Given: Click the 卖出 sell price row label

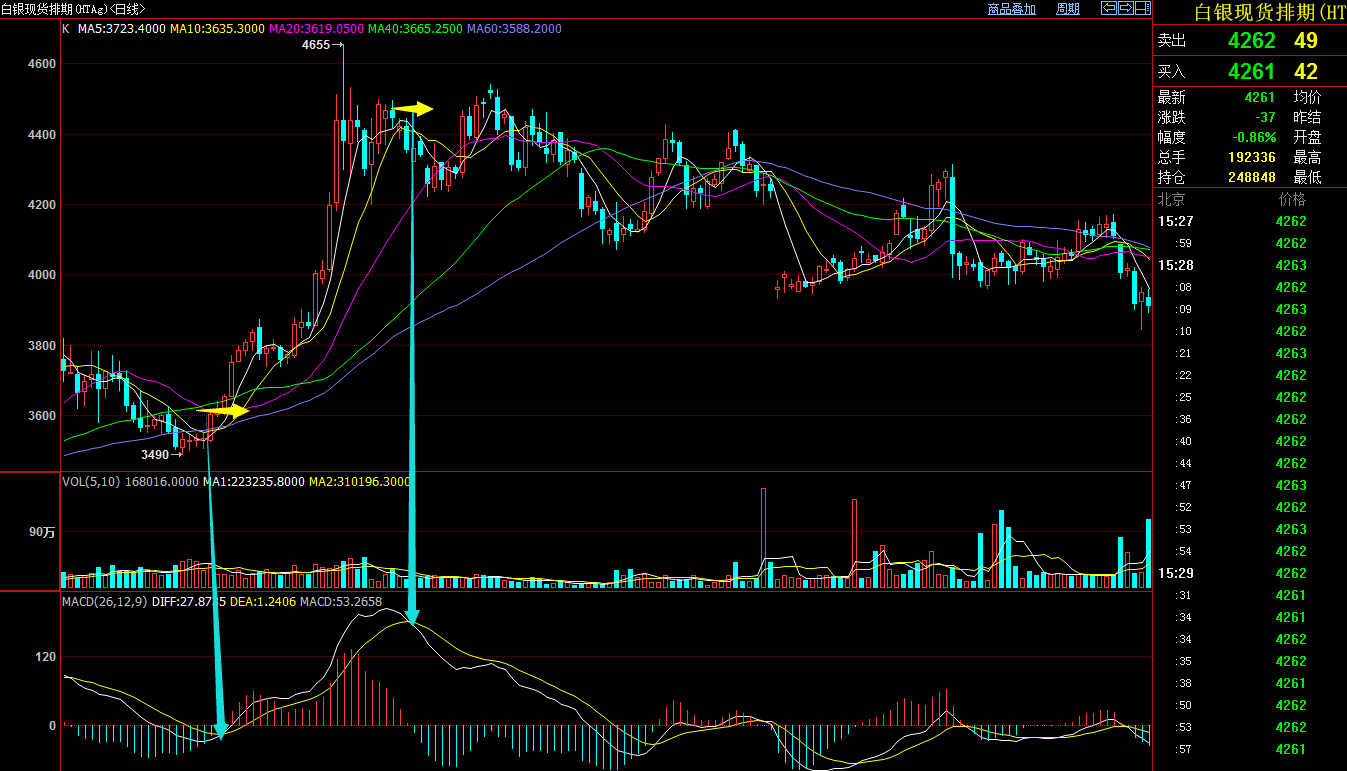Looking at the screenshot, I should coord(1171,41).
